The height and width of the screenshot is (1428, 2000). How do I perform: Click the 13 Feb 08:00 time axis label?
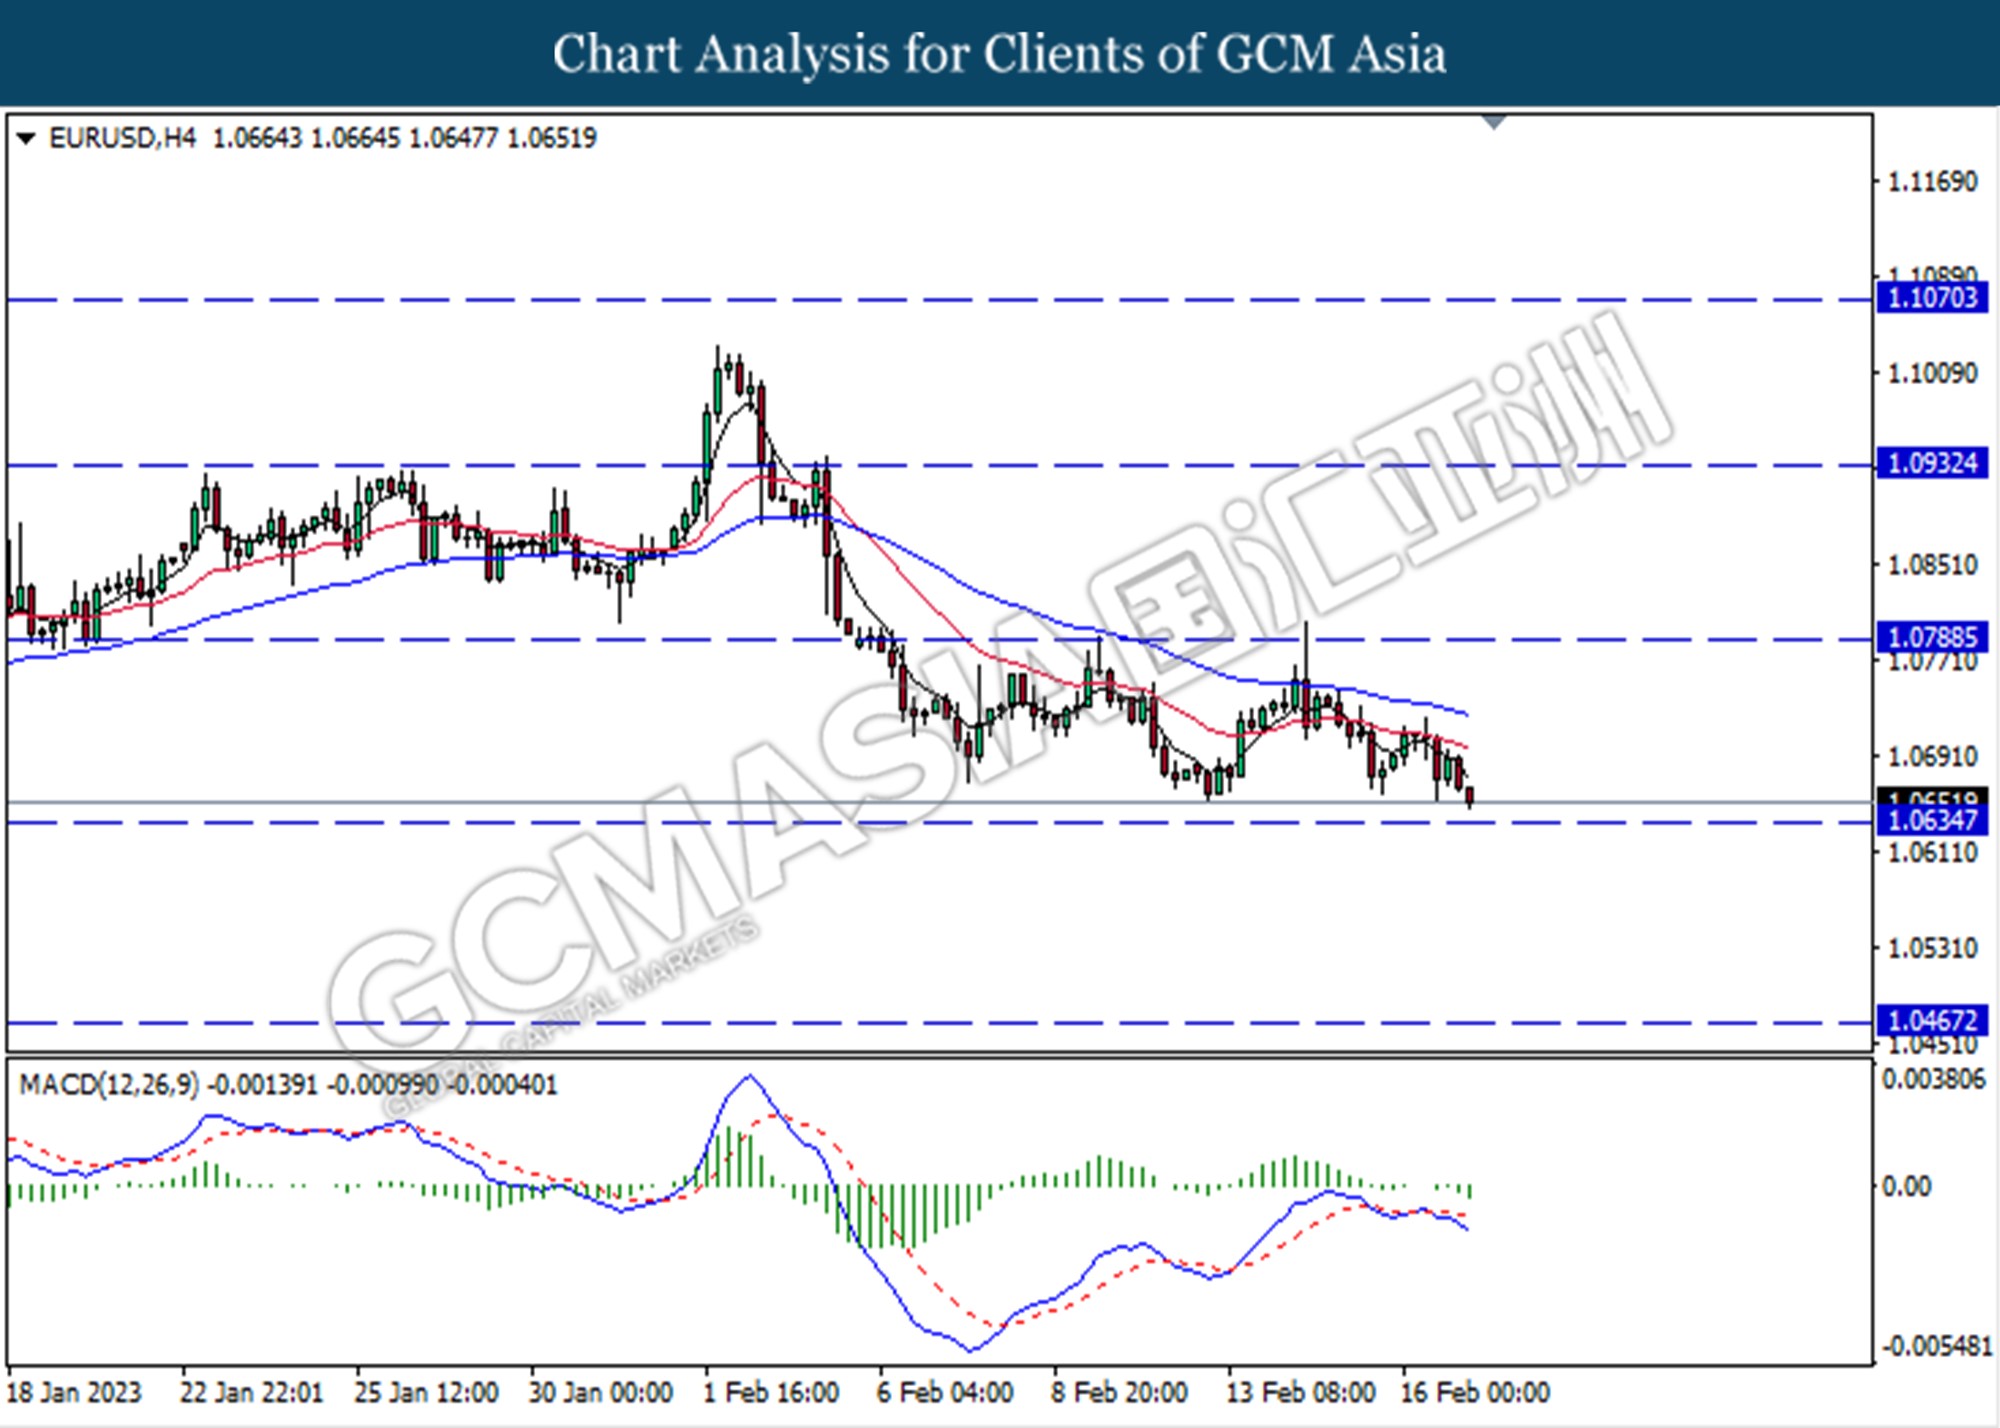click(1300, 1393)
